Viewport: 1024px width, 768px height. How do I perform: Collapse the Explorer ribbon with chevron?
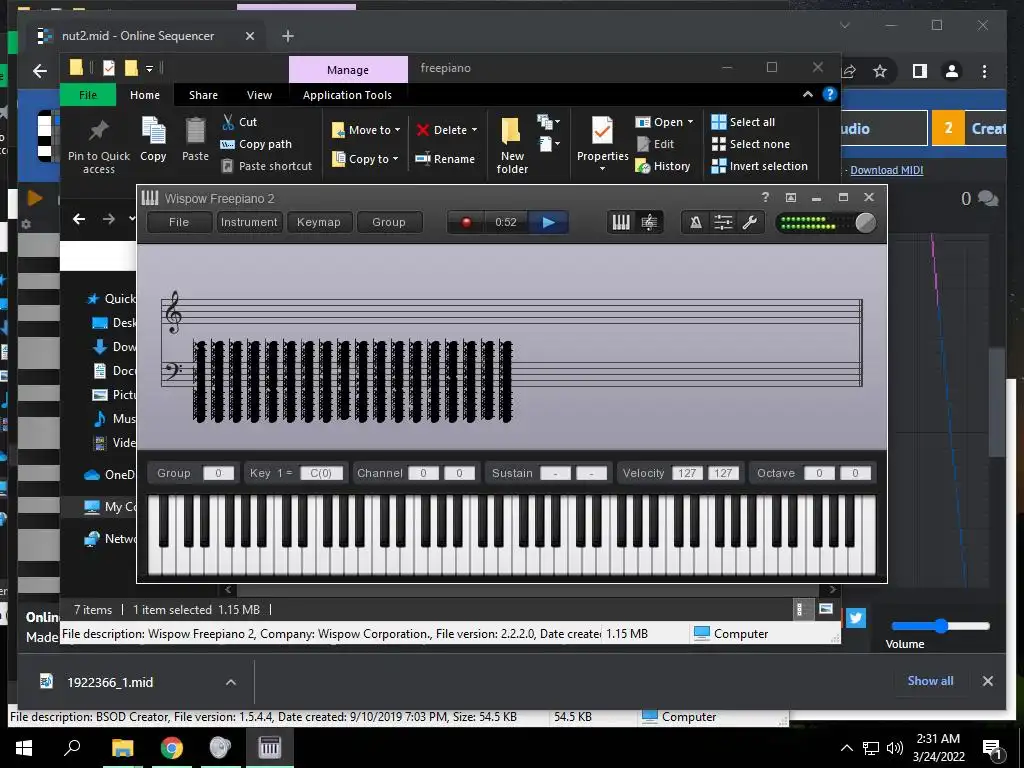808,95
